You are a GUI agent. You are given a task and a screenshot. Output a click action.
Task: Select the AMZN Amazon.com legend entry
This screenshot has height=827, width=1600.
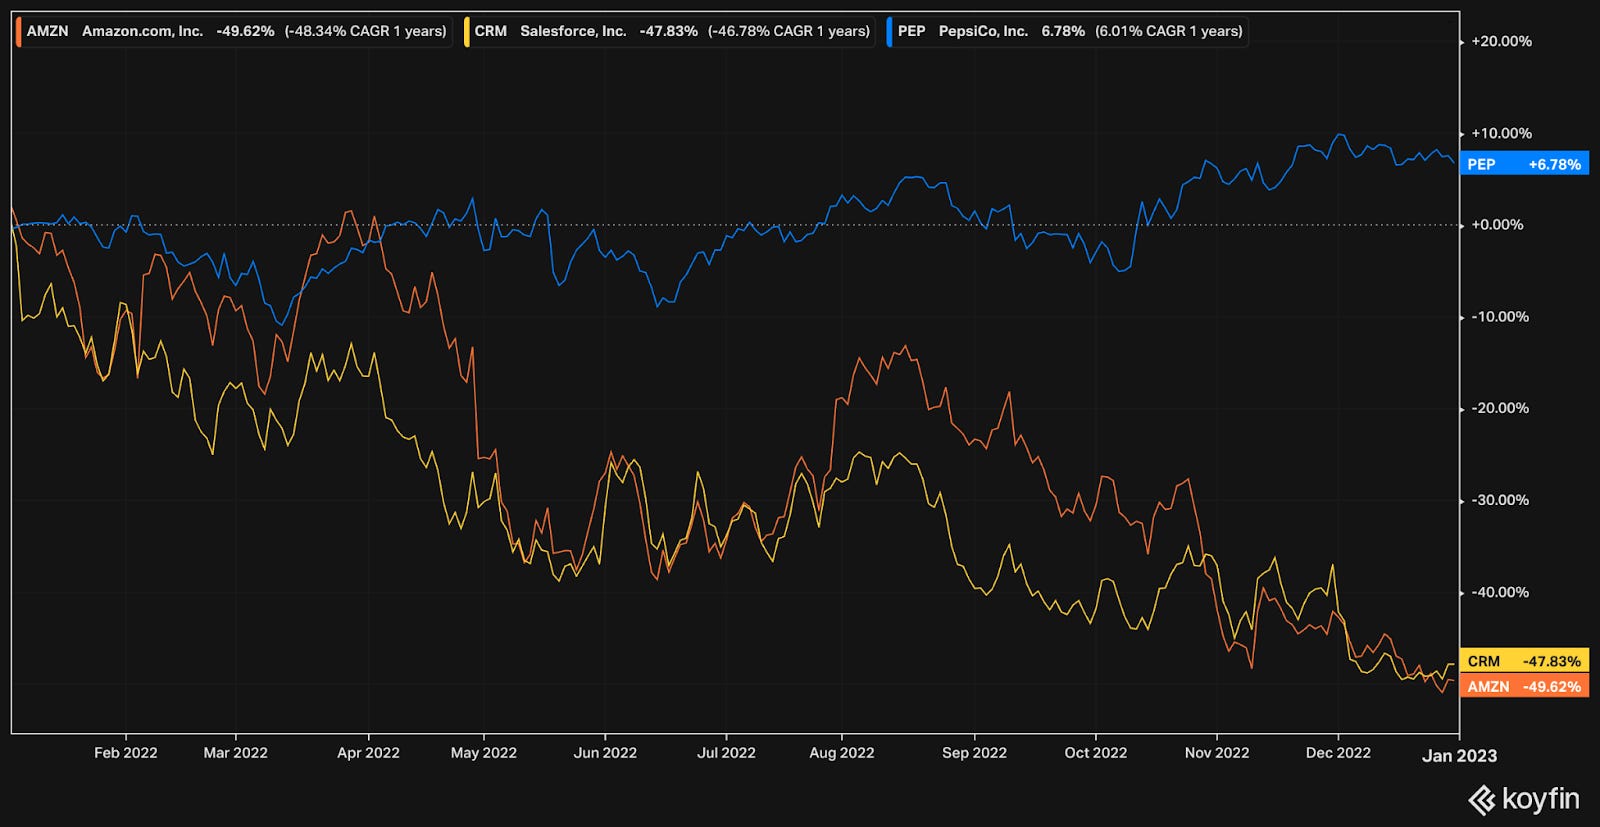point(233,31)
